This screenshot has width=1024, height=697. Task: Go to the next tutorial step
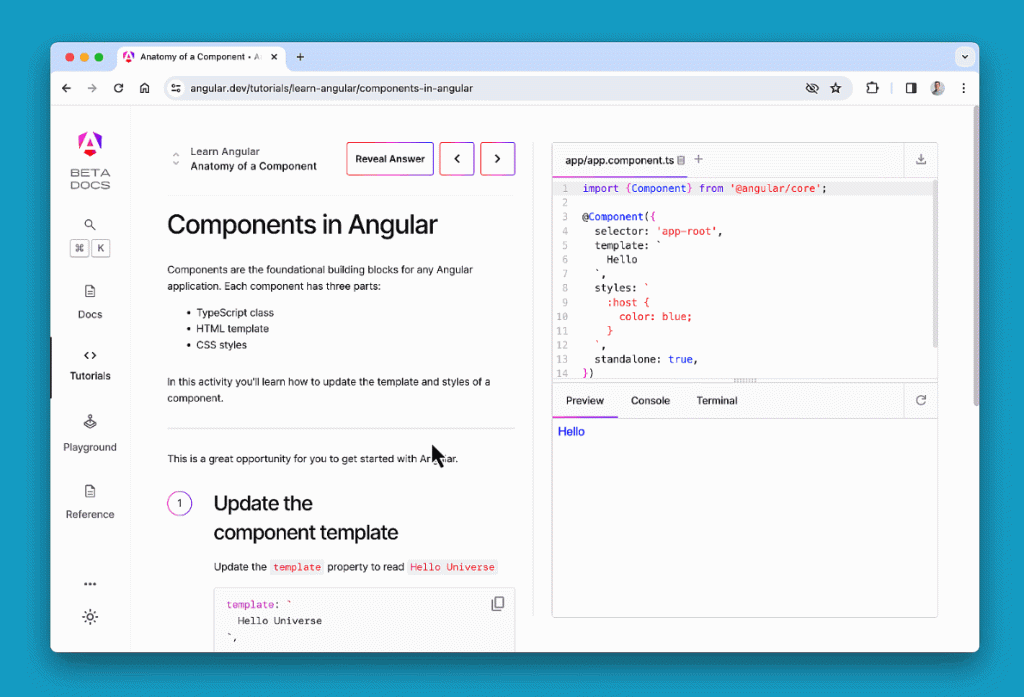point(498,159)
